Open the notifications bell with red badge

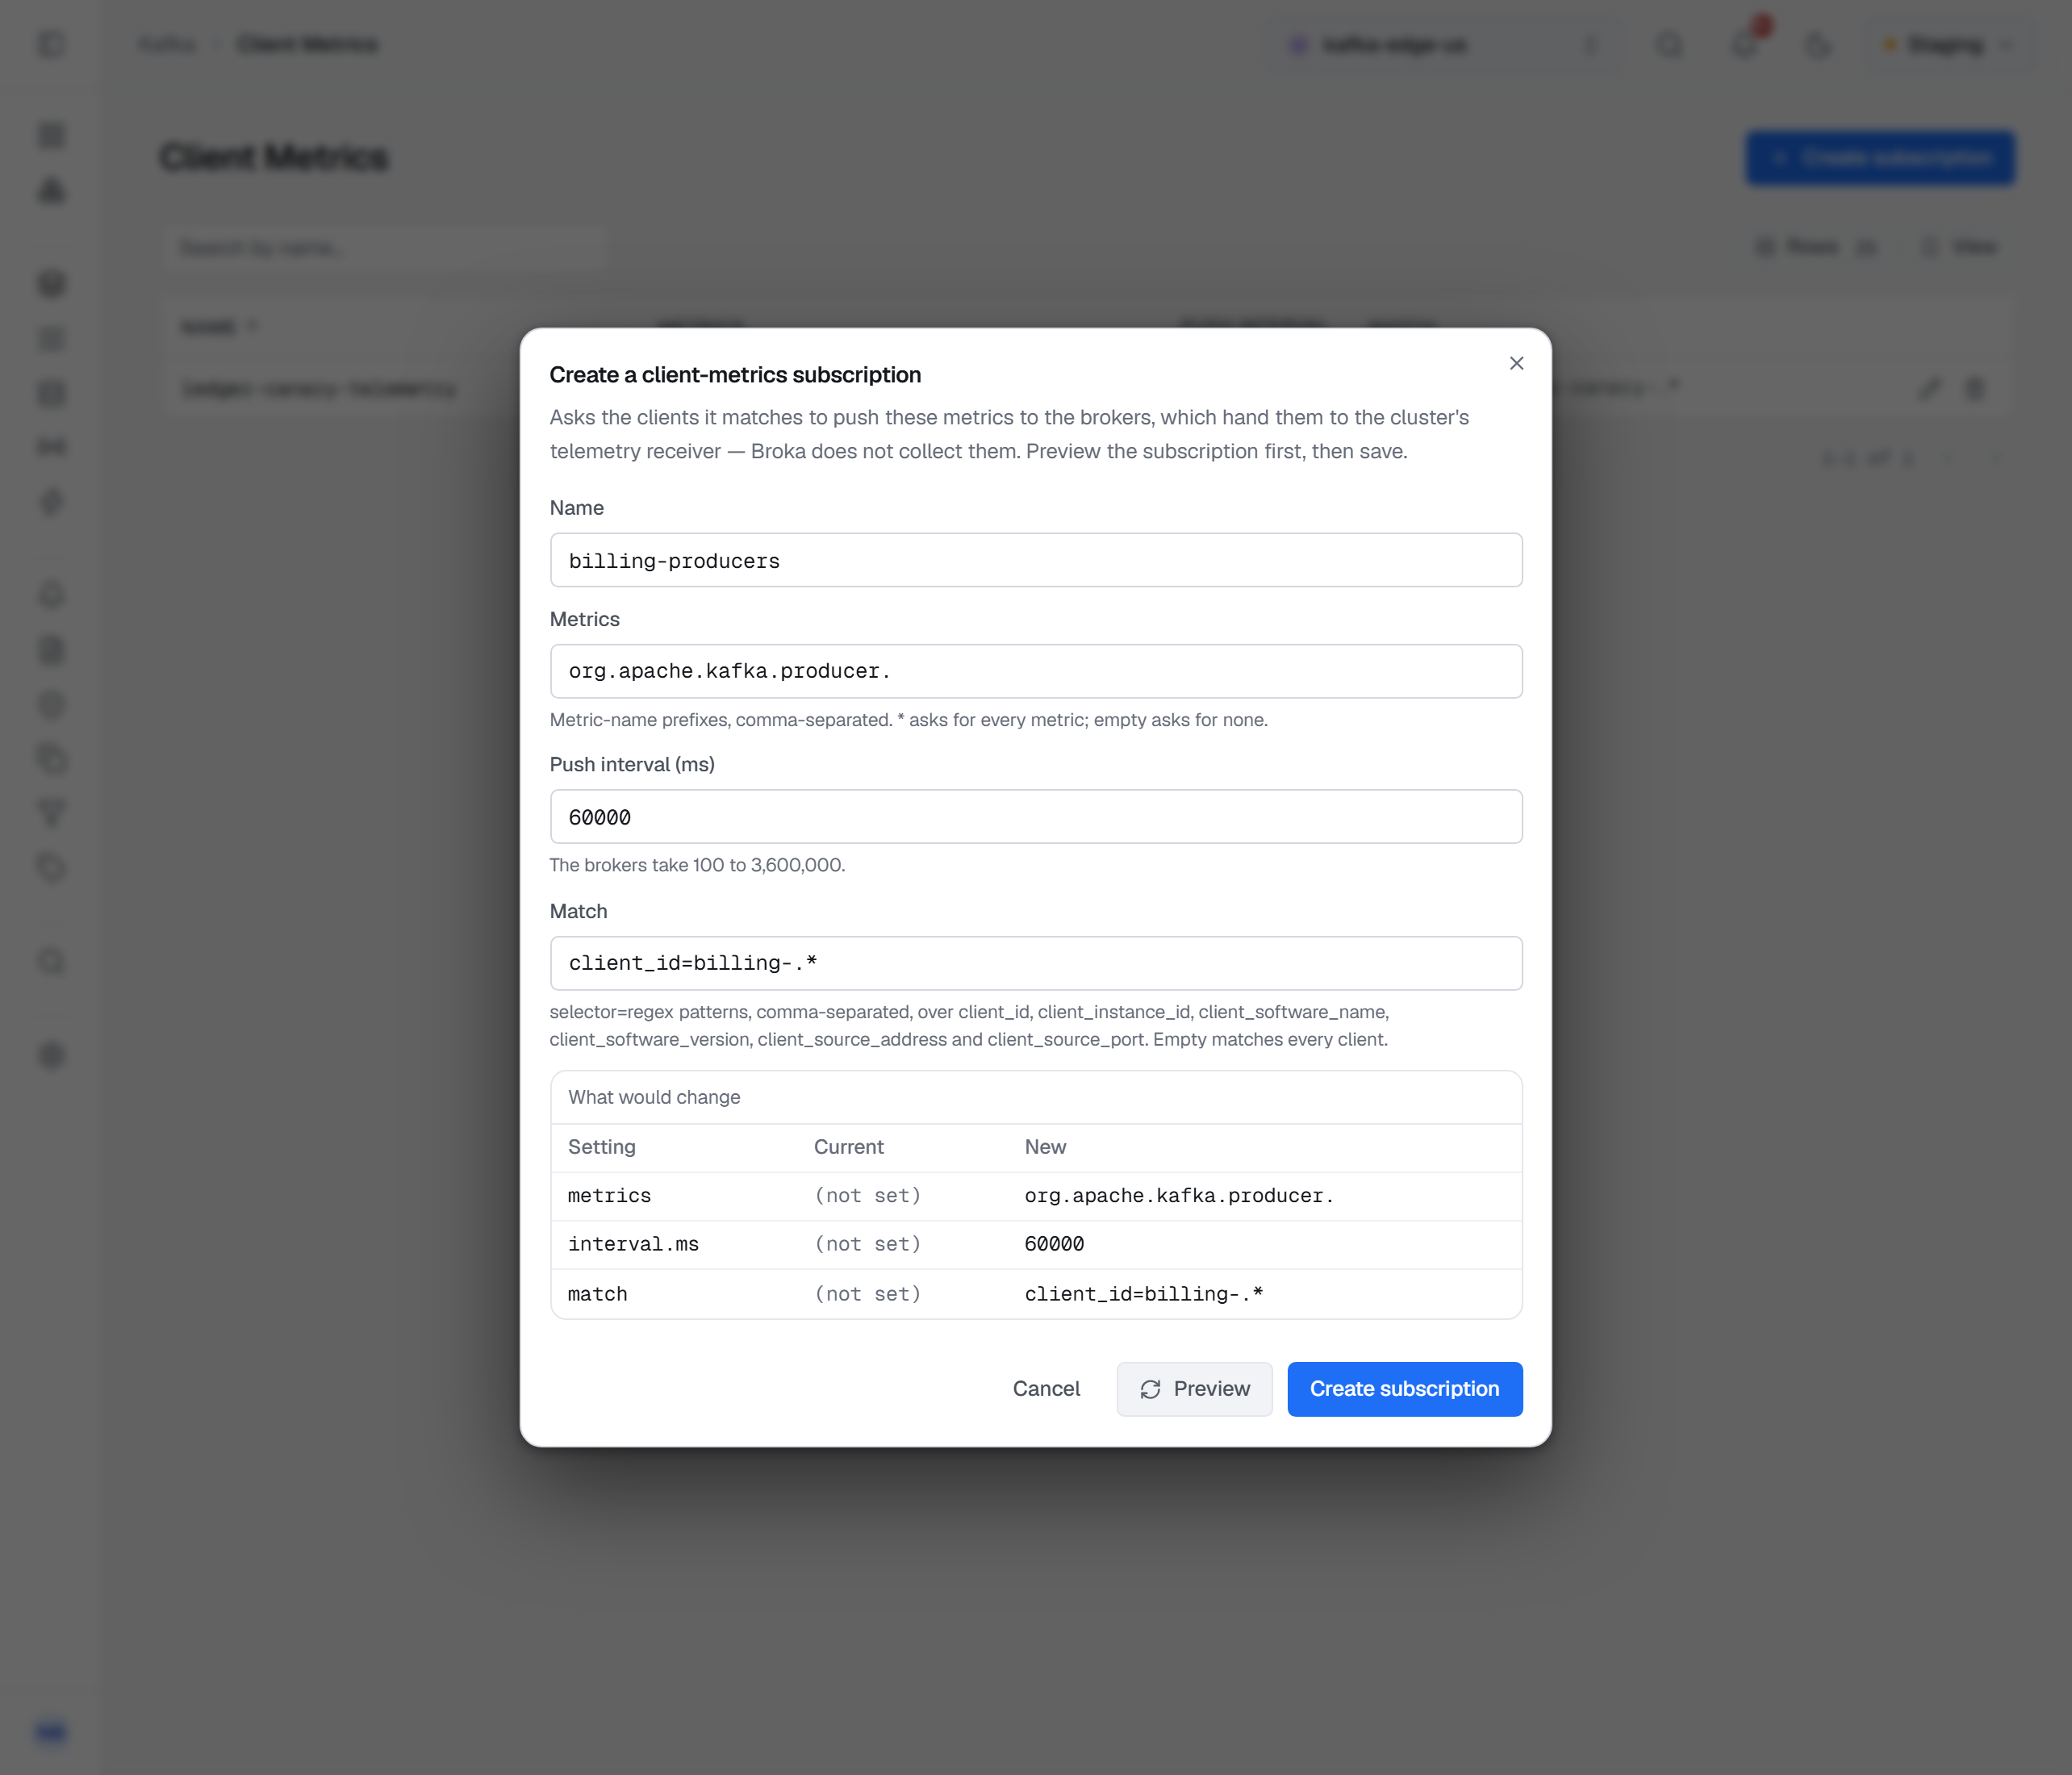coord(1745,45)
